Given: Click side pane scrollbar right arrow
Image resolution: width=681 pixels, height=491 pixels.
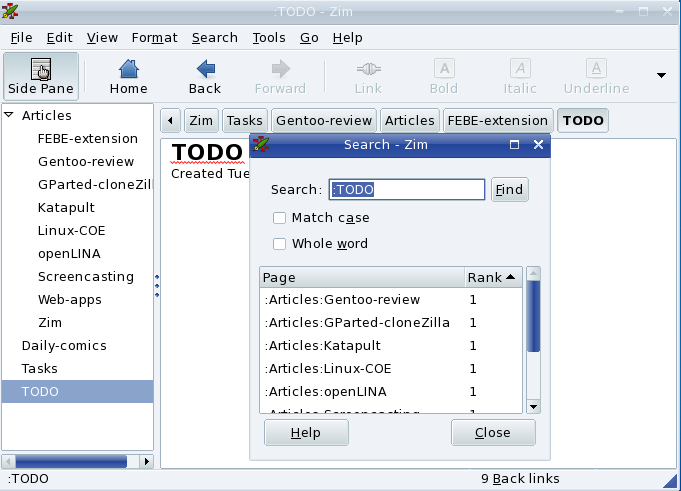Looking at the screenshot, I should click(147, 461).
